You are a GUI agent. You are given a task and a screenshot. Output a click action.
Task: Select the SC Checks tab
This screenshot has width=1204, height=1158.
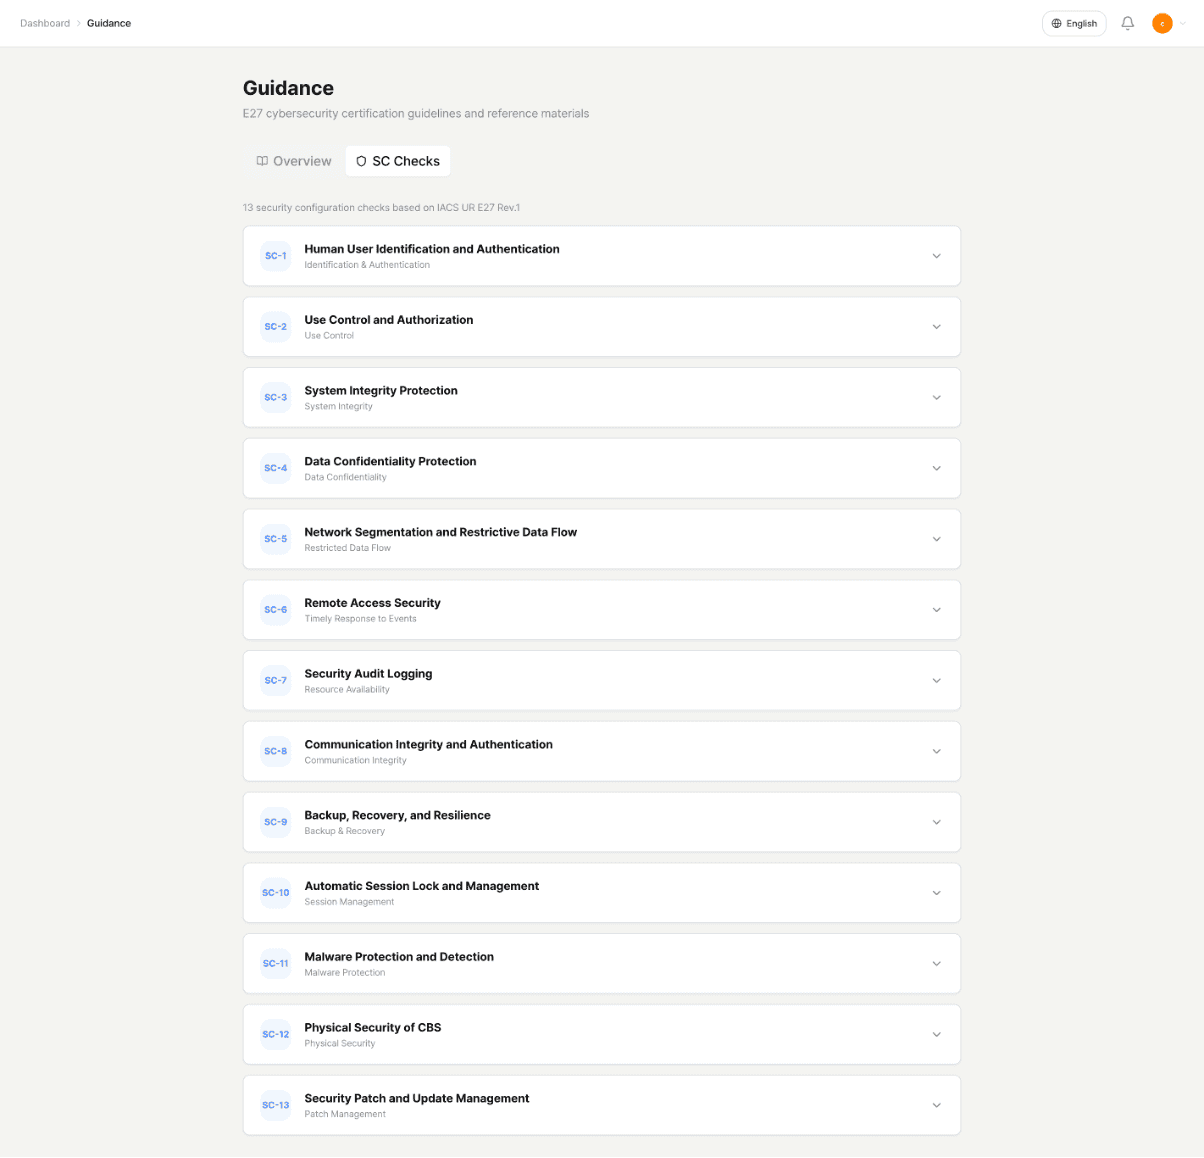[398, 161]
